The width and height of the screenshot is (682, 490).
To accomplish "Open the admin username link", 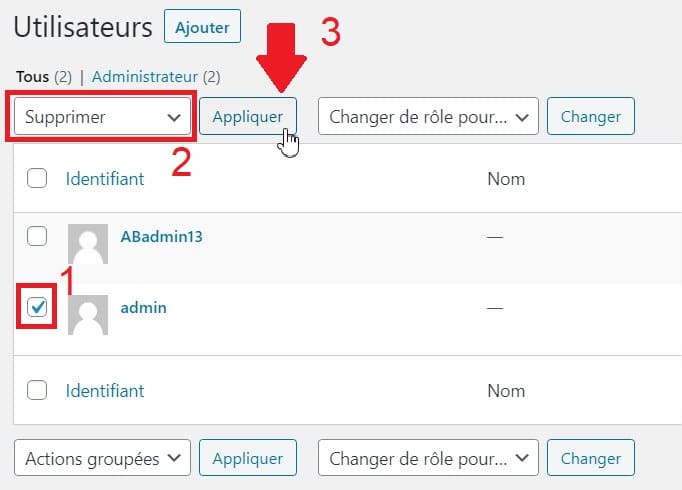I will (143, 308).
